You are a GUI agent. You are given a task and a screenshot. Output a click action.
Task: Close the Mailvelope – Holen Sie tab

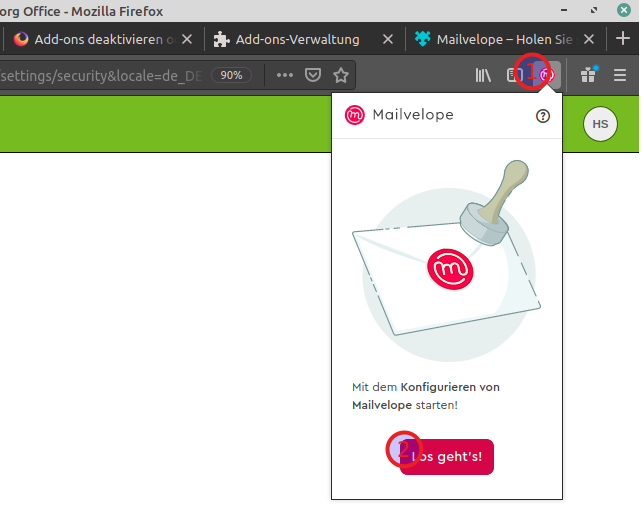pyautogui.click(x=589, y=39)
